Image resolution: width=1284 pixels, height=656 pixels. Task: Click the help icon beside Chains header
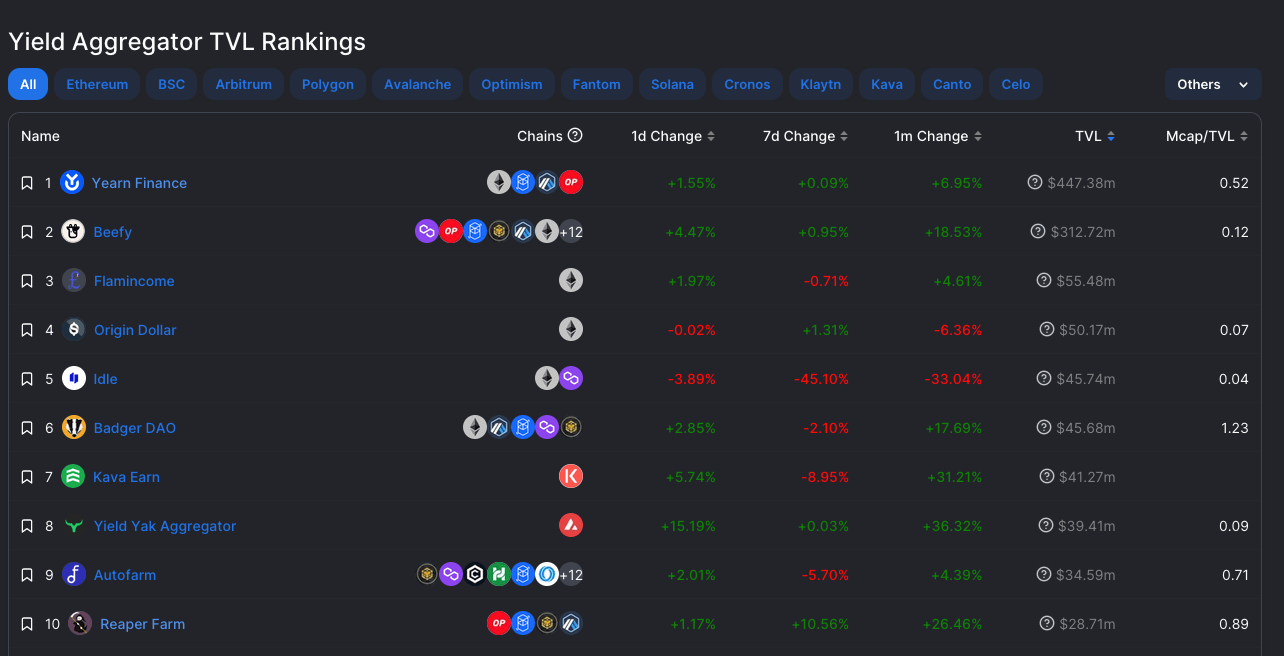(x=575, y=136)
